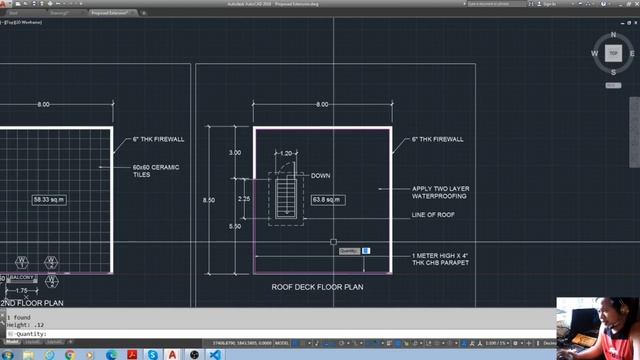Click the viewport controls label Top 2D Wireframe
Viewport: 640px width, 360px height.
coord(21,22)
